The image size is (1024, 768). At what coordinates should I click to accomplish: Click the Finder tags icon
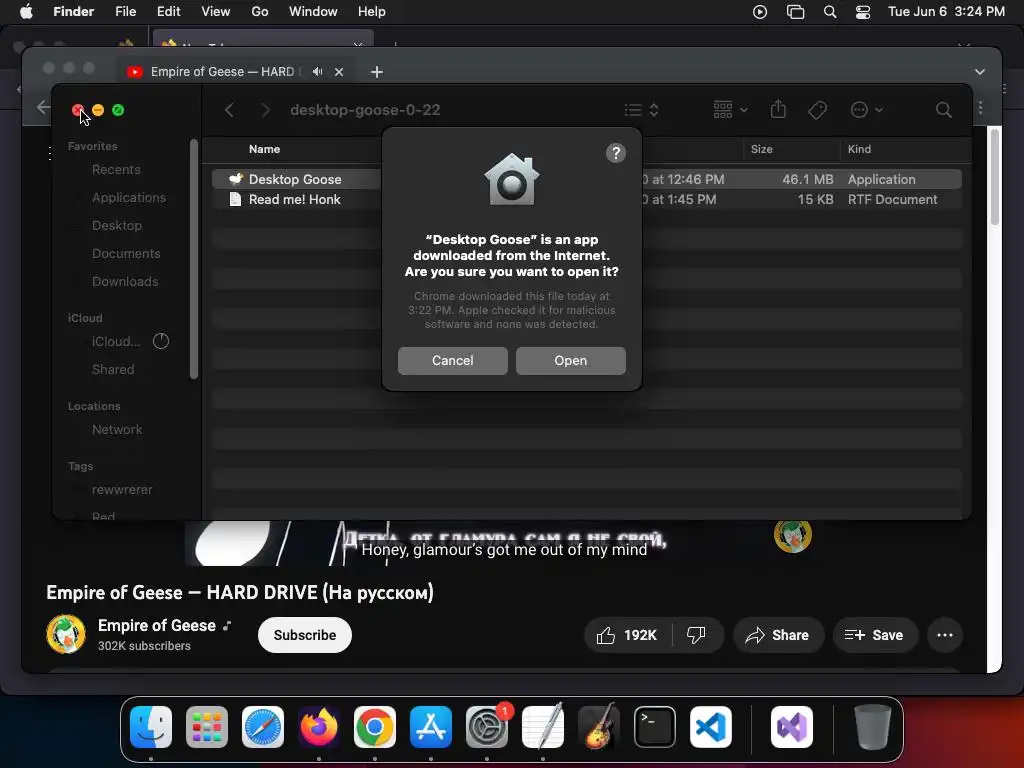tap(817, 110)
